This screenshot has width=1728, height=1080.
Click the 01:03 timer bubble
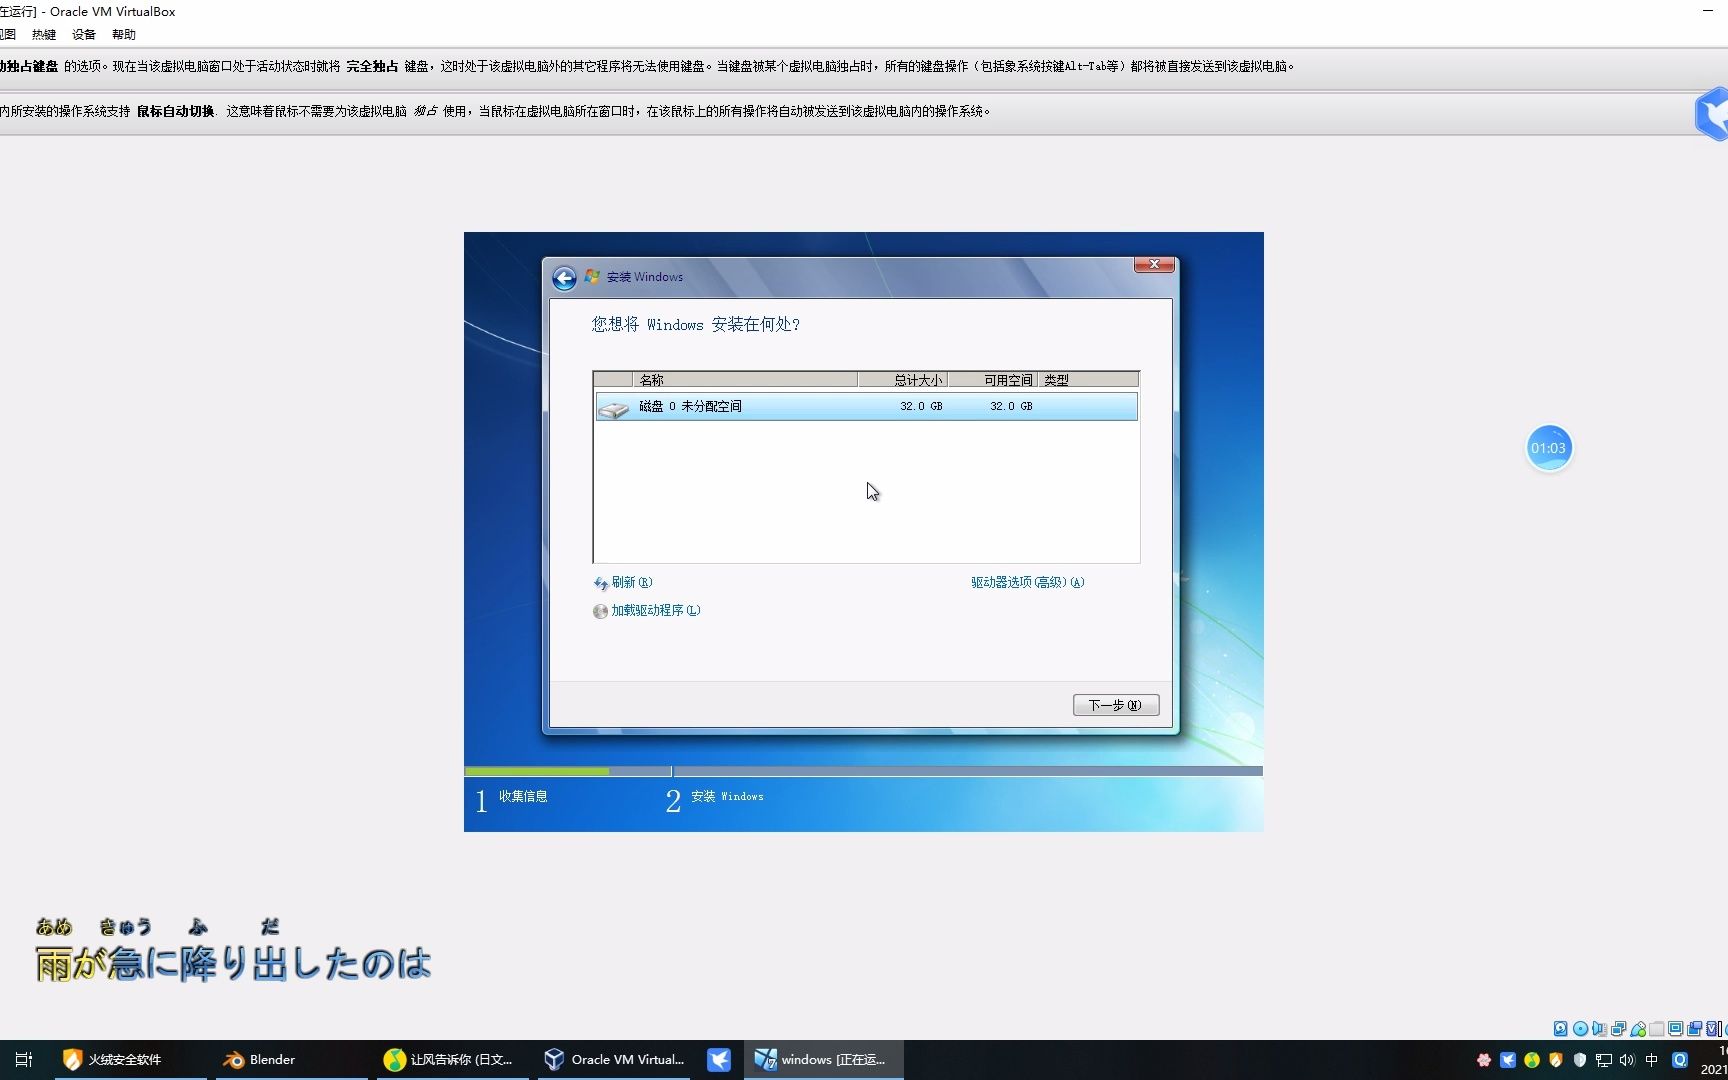(1549, 448)
